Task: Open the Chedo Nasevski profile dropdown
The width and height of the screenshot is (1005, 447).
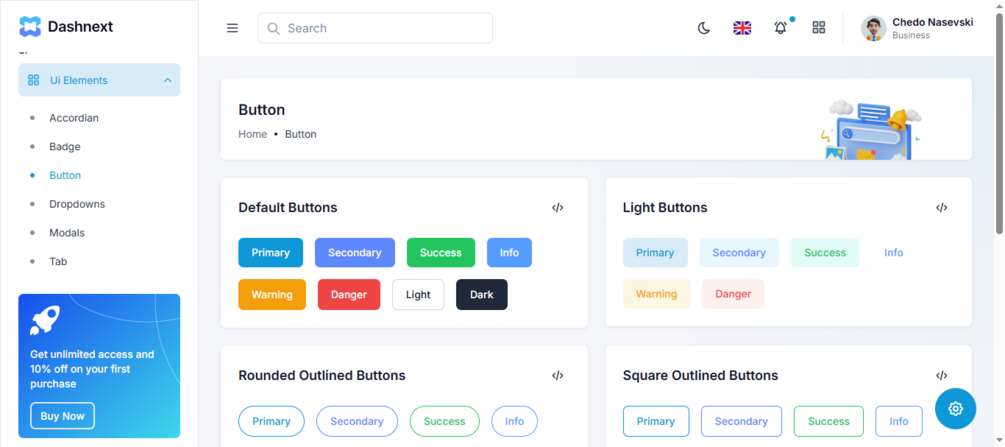Action: tap(917, 28)
